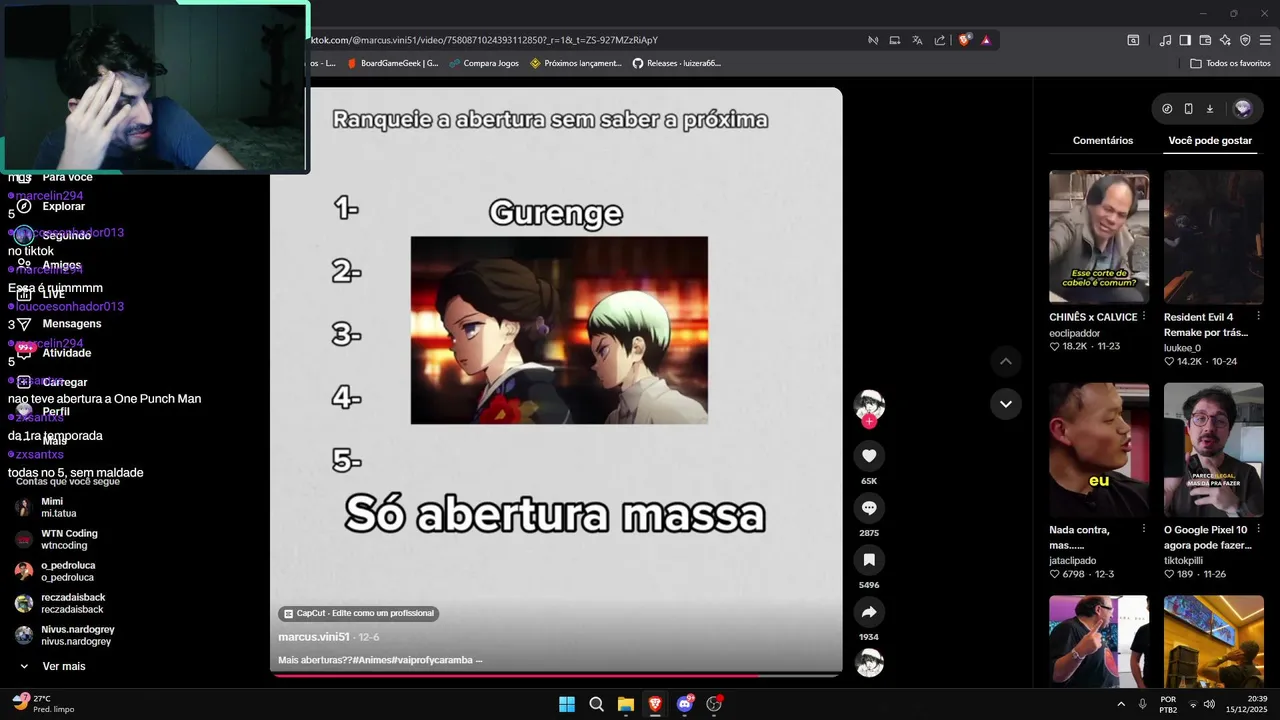Click the download desktop app icon
1280x720 pixels.
(x=1209, y=109)
